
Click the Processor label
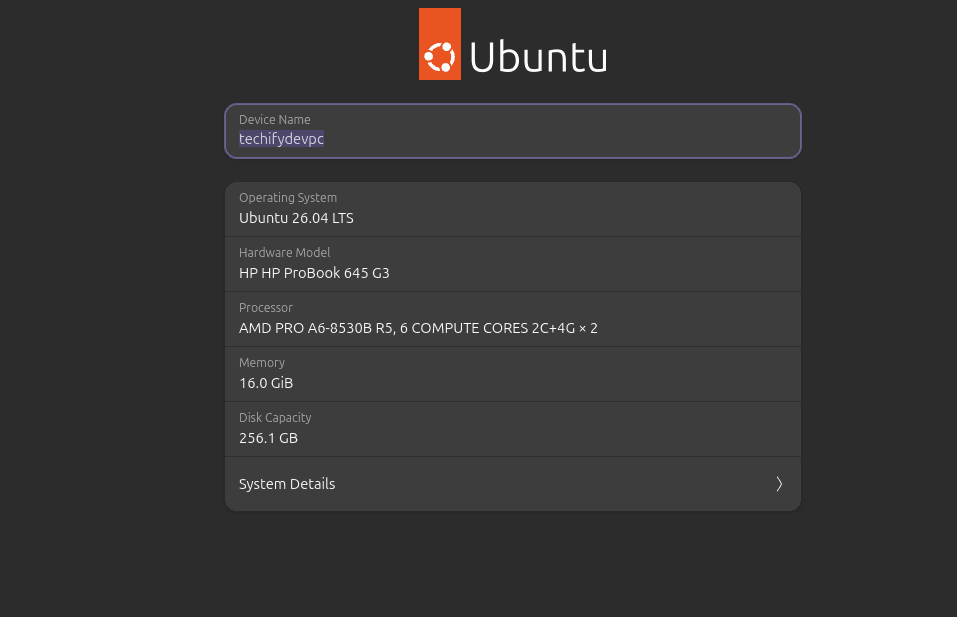tap(266, 308)
